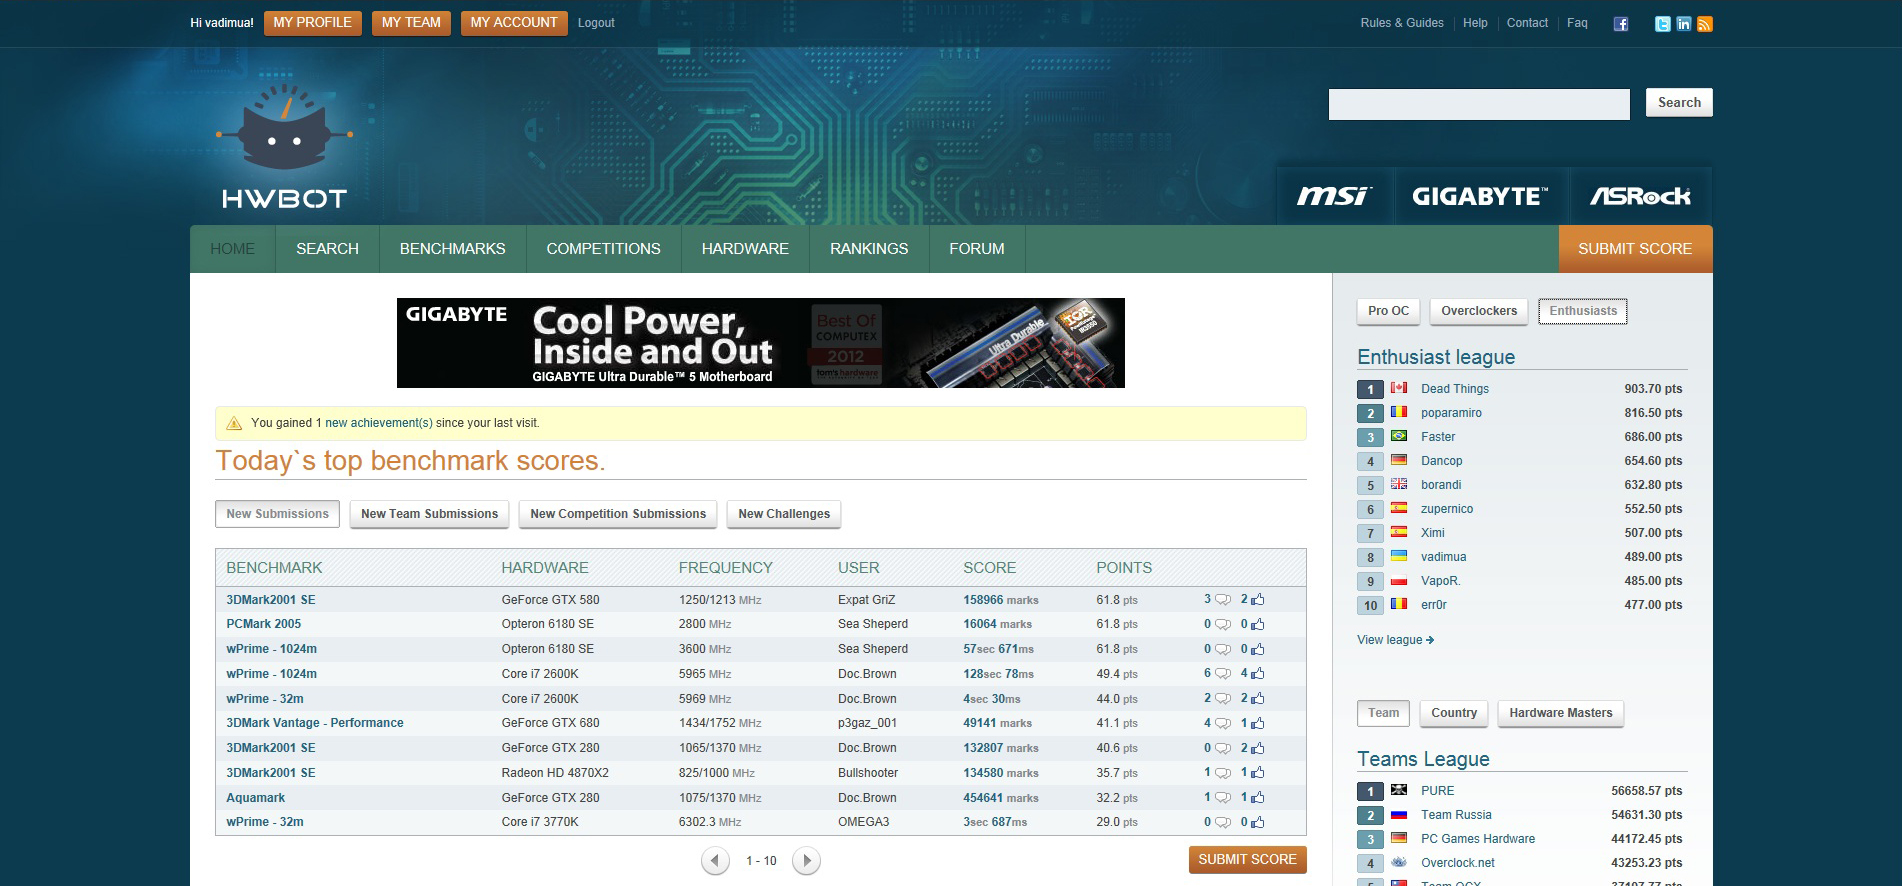1902x886 pixels.
Task: Open 3DMark Vantage - Performance benchmark link
Action: (315, 723)
